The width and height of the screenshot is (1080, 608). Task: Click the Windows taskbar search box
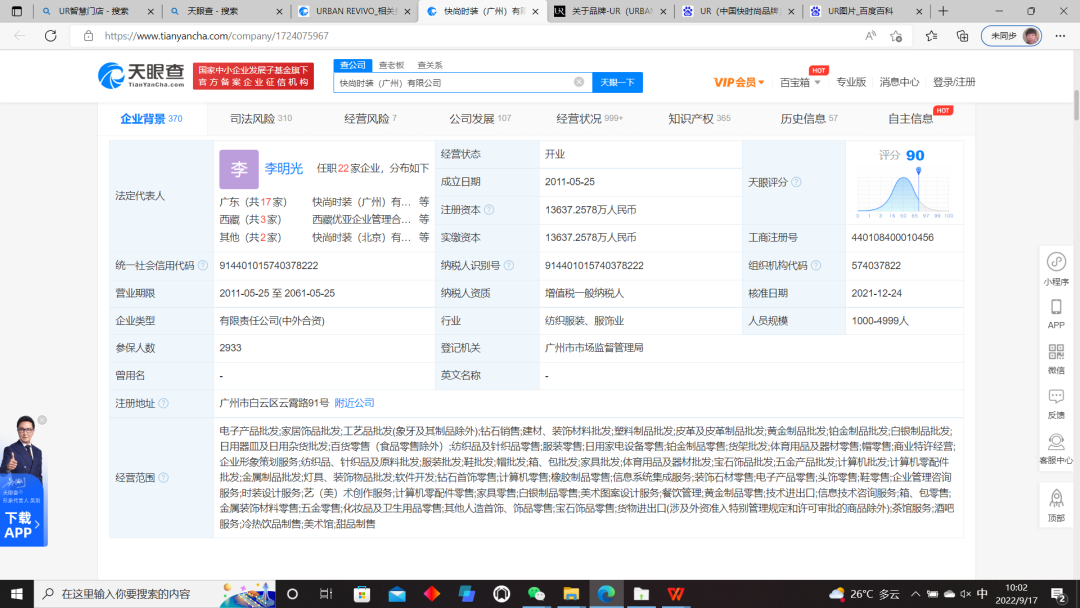click(155, 594)
